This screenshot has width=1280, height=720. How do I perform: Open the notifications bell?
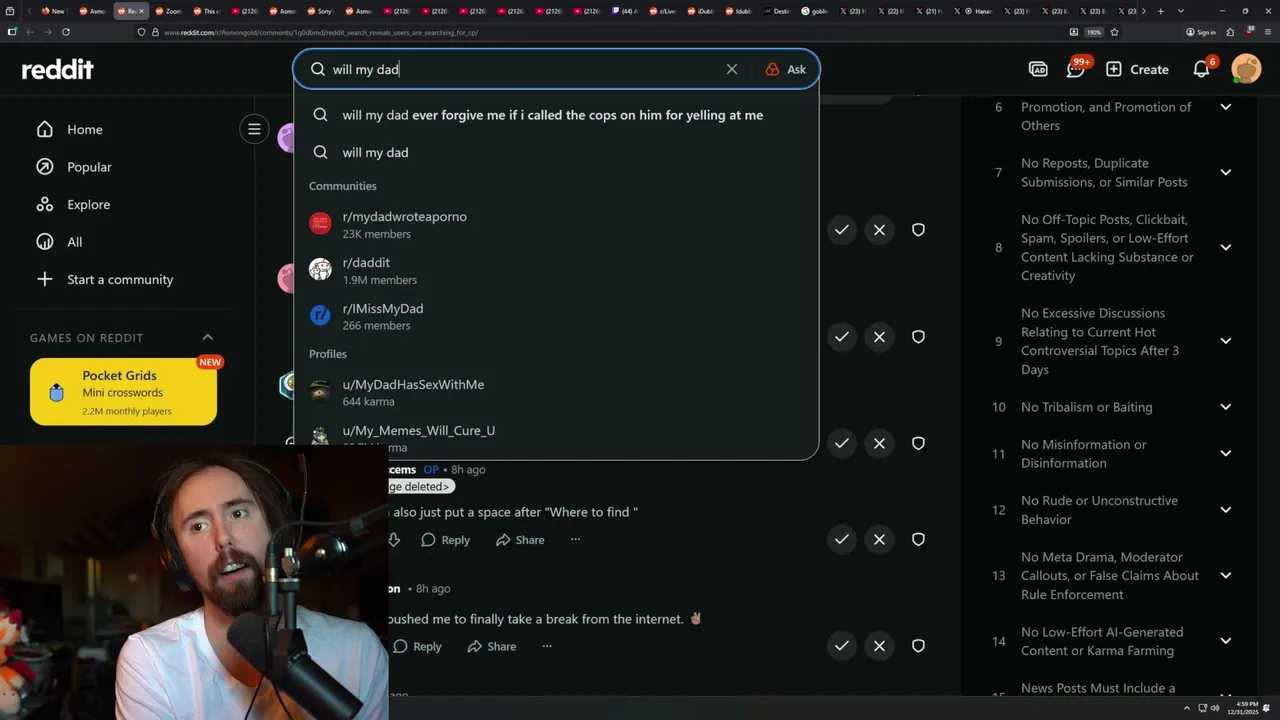(1202, 69)
